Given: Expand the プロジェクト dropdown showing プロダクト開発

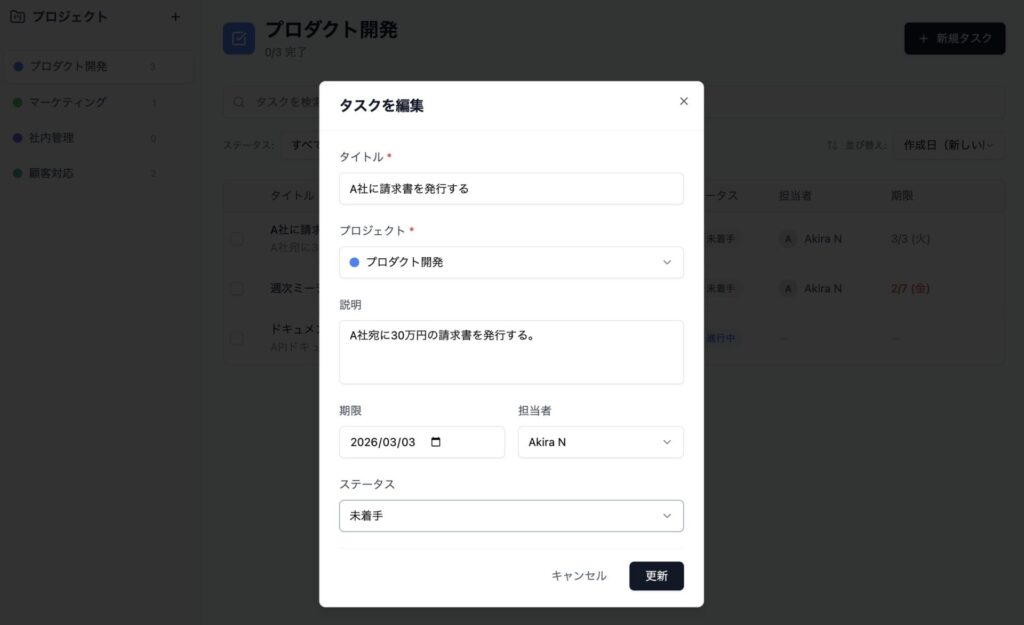Looking at the screenshot, I should 511,263.
